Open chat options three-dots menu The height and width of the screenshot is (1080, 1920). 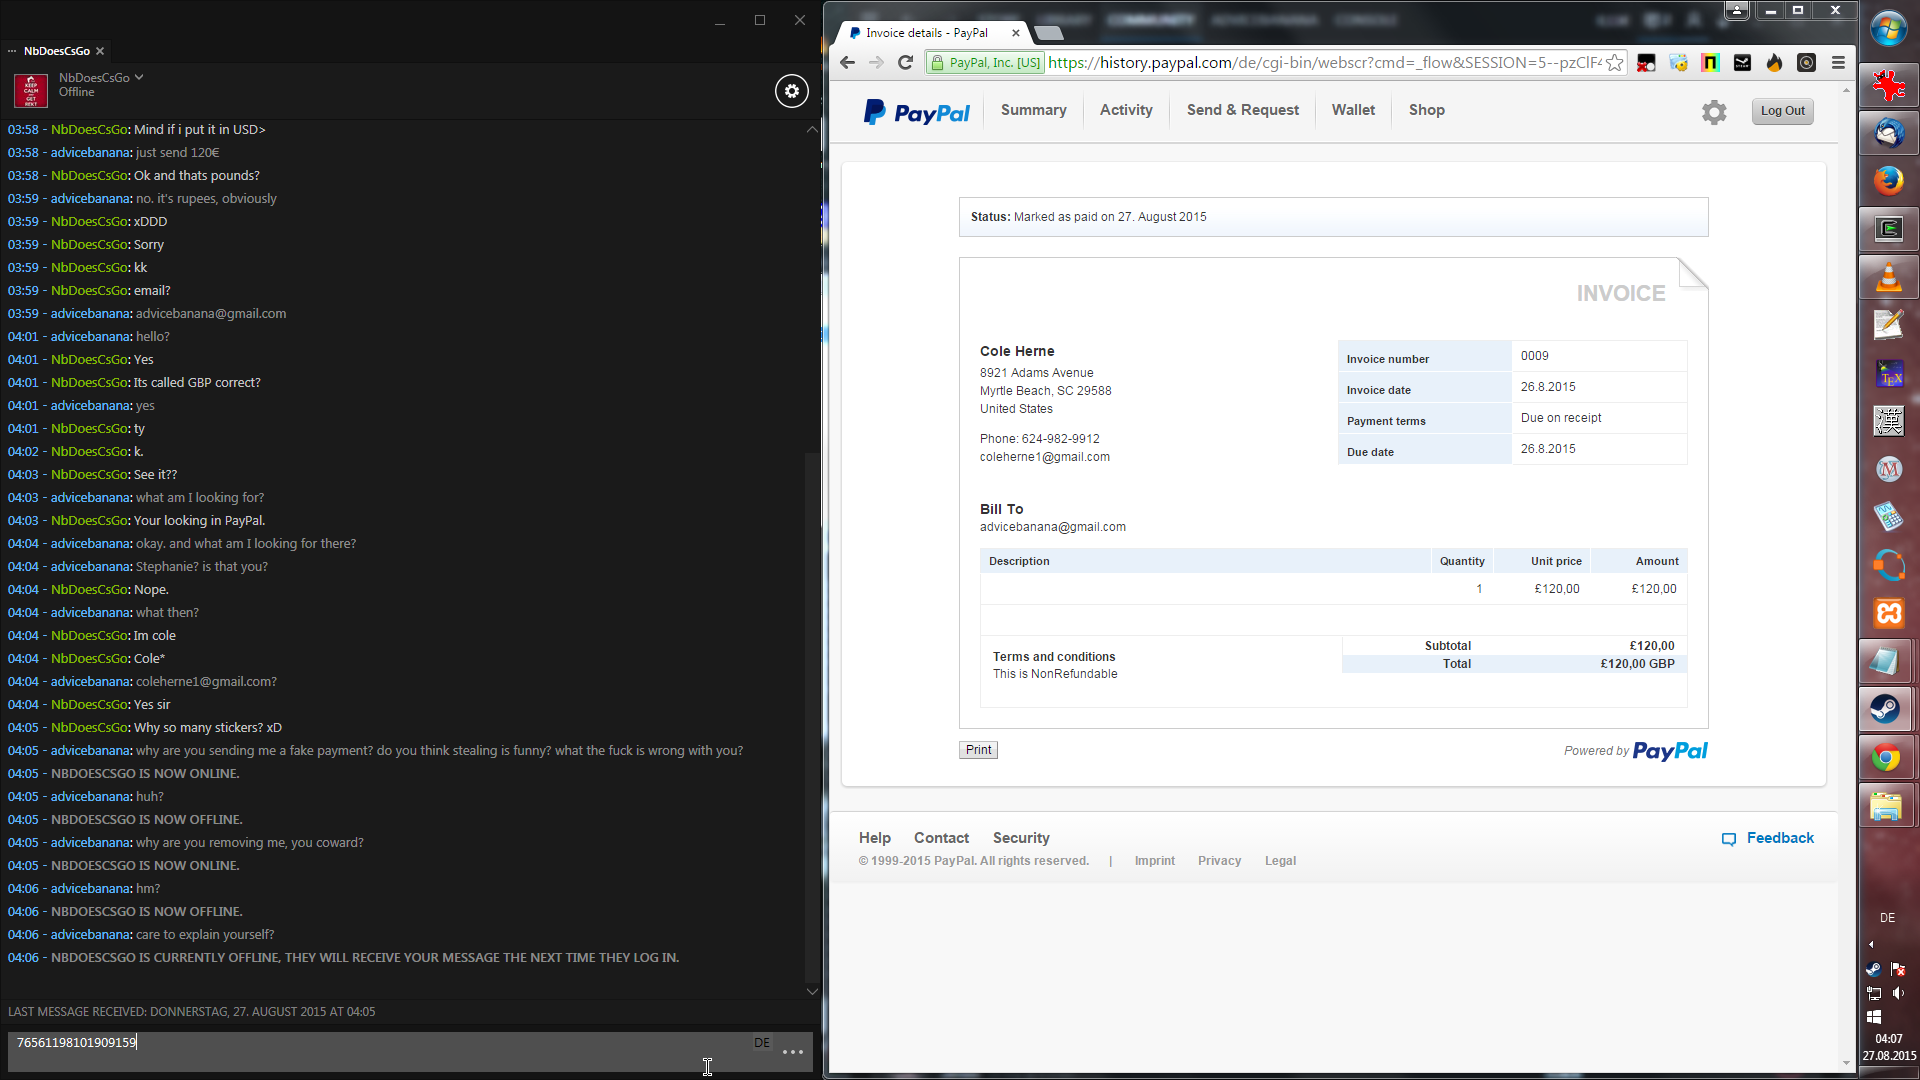pos(793,1052)
